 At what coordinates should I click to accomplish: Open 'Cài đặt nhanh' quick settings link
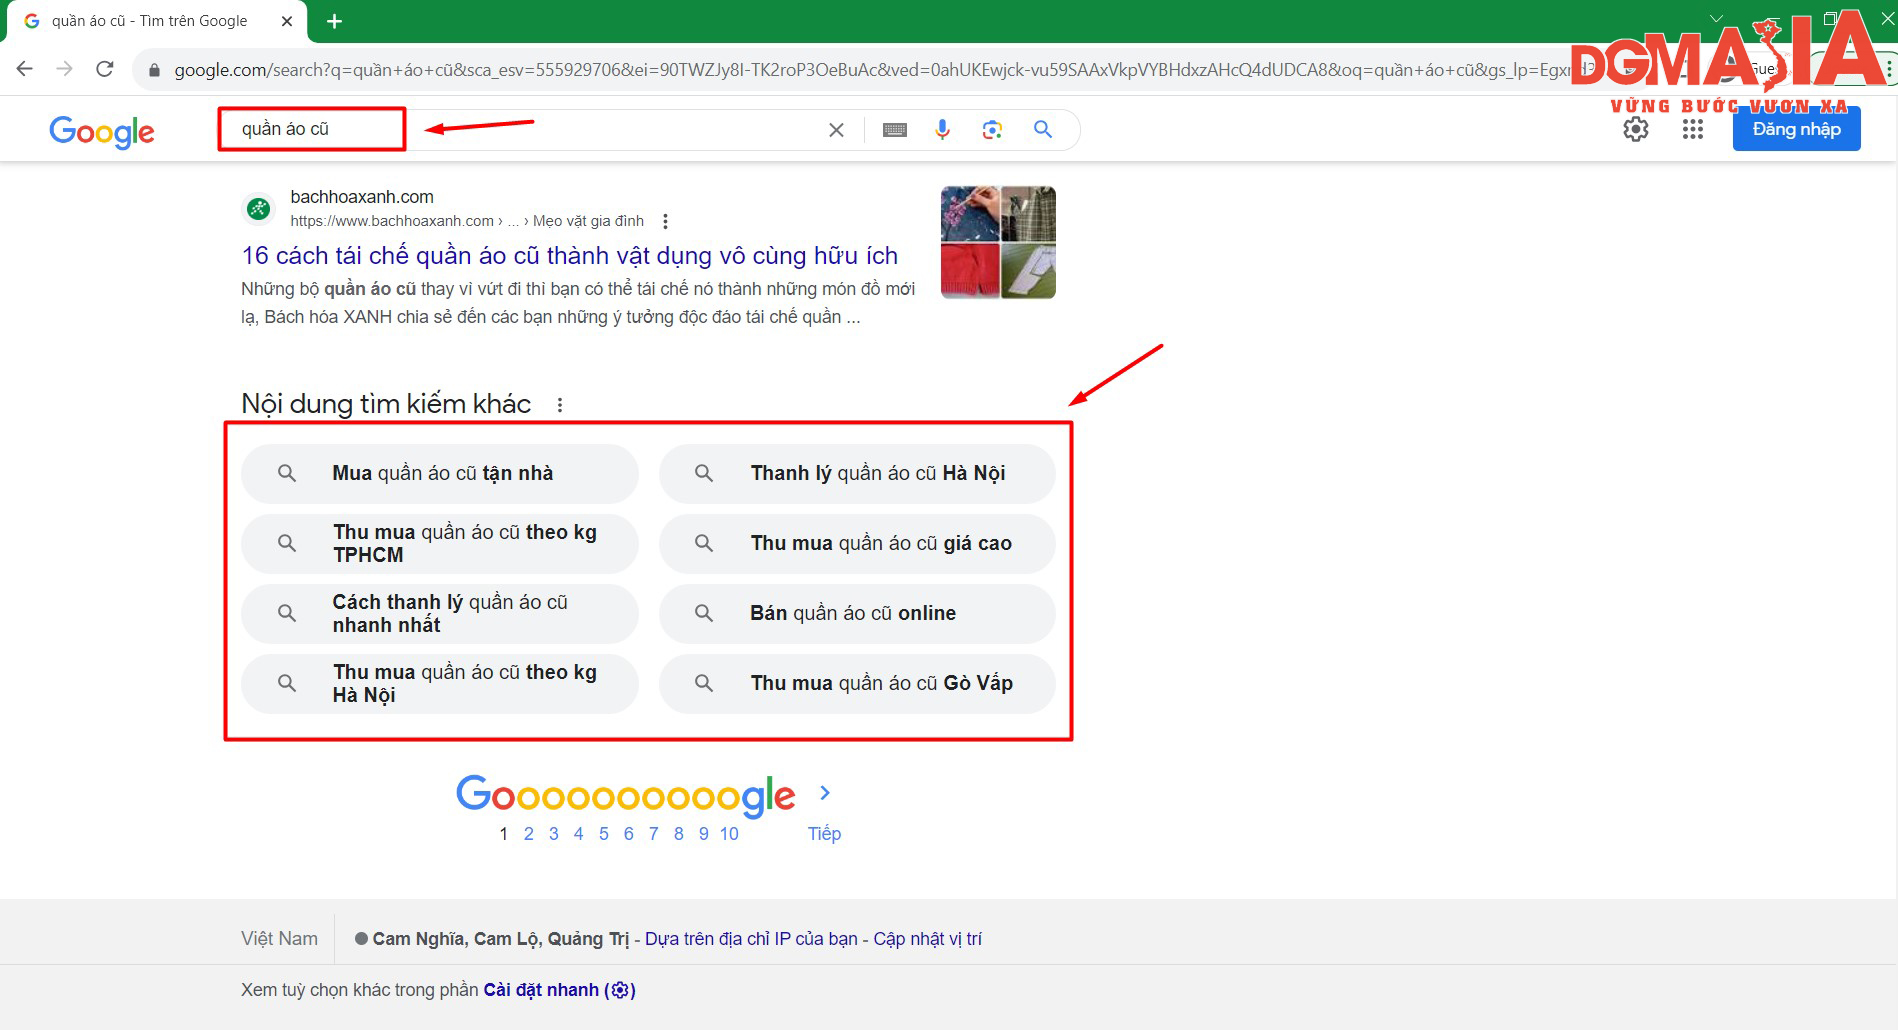click(x=560, y=990)
